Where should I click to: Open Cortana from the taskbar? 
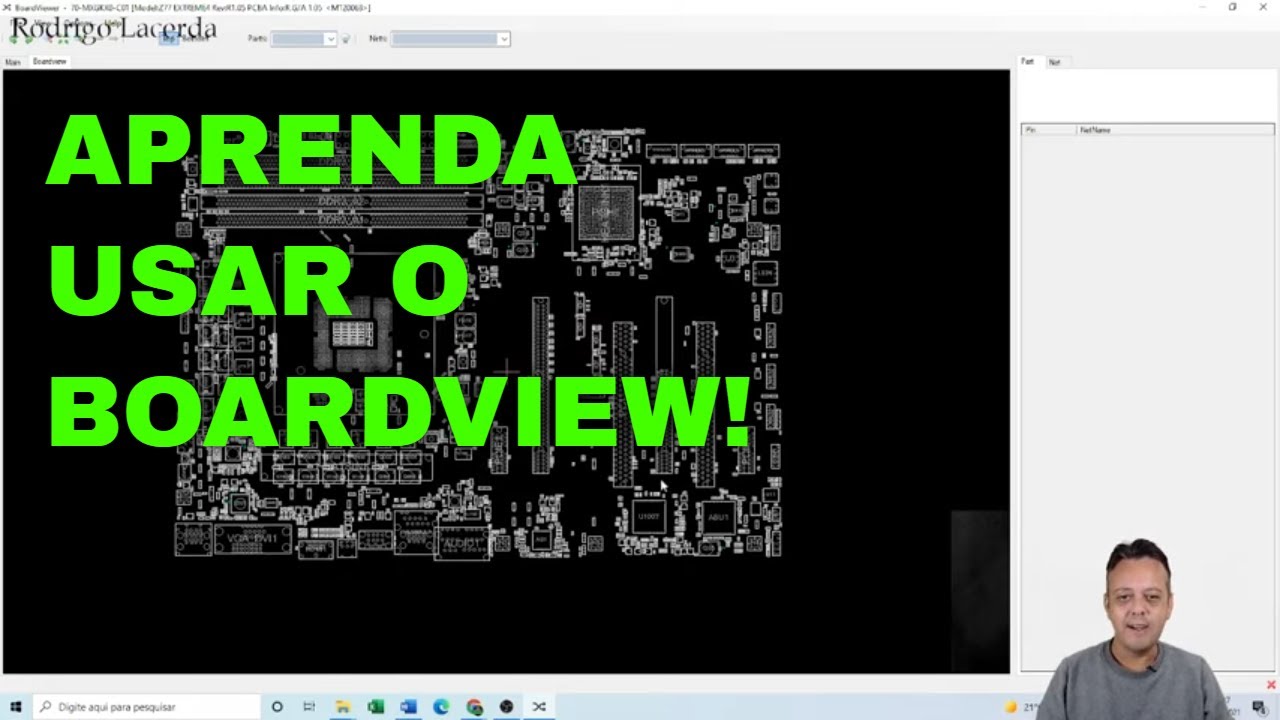point(277,707)
